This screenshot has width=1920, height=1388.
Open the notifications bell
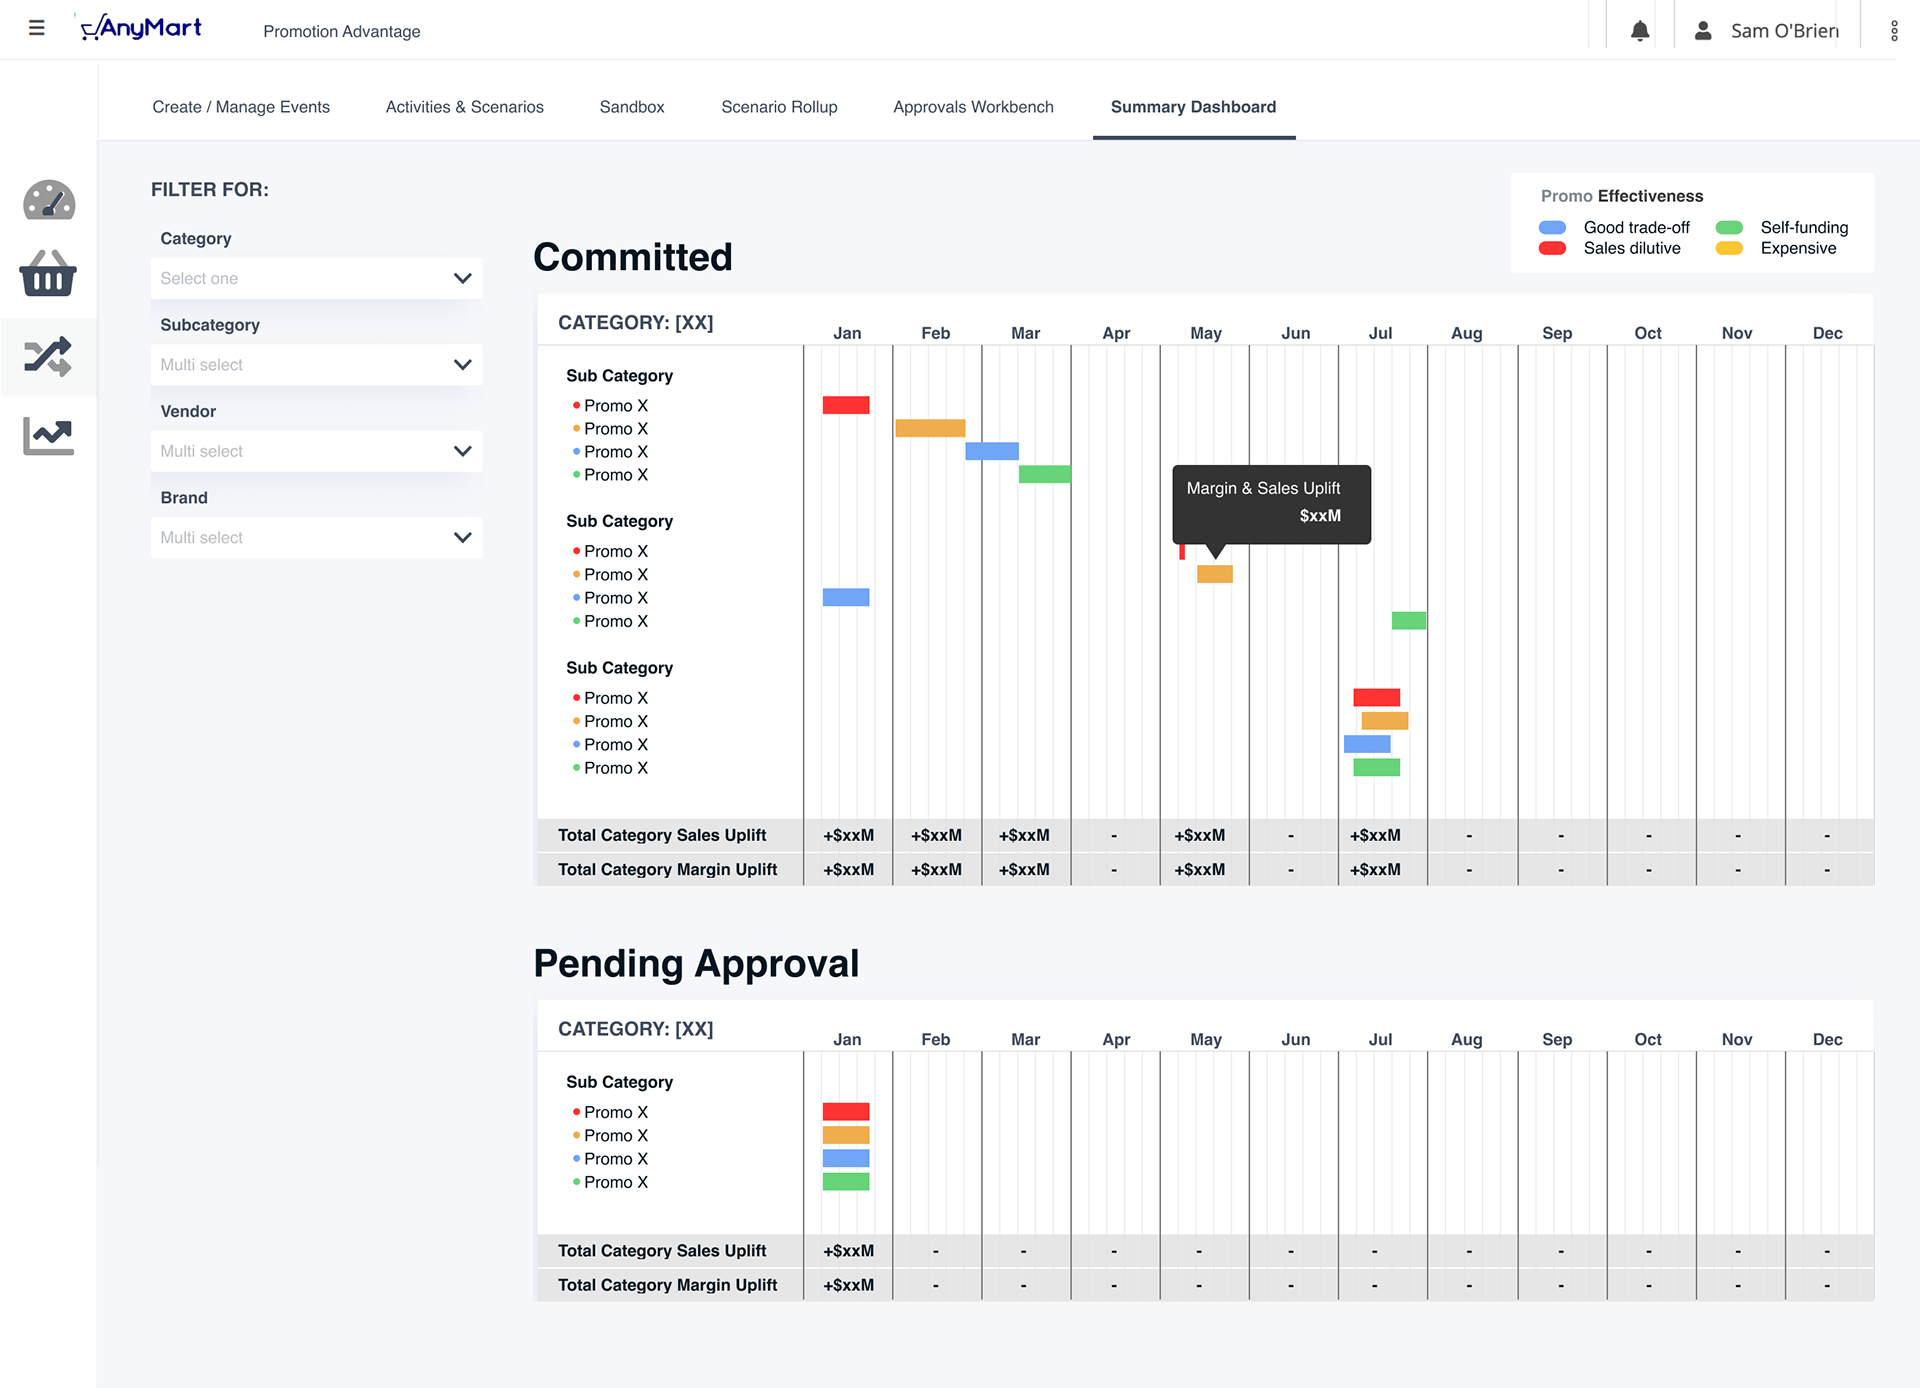pos(1640,31)
